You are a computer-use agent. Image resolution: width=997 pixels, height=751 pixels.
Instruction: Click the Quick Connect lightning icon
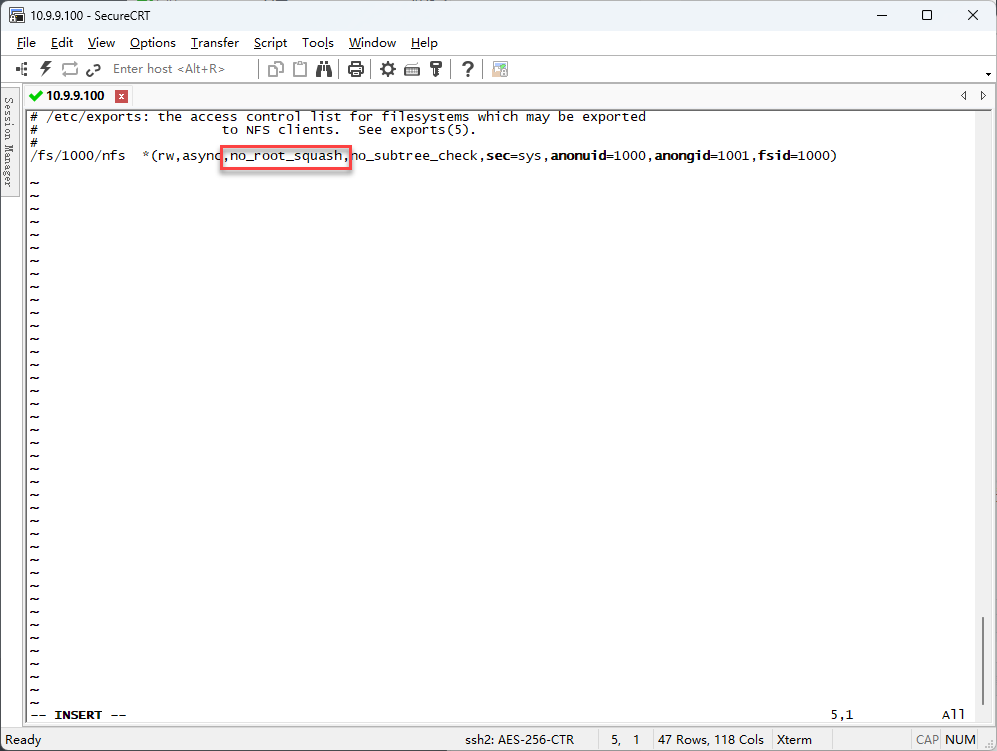tap(46, 69)
